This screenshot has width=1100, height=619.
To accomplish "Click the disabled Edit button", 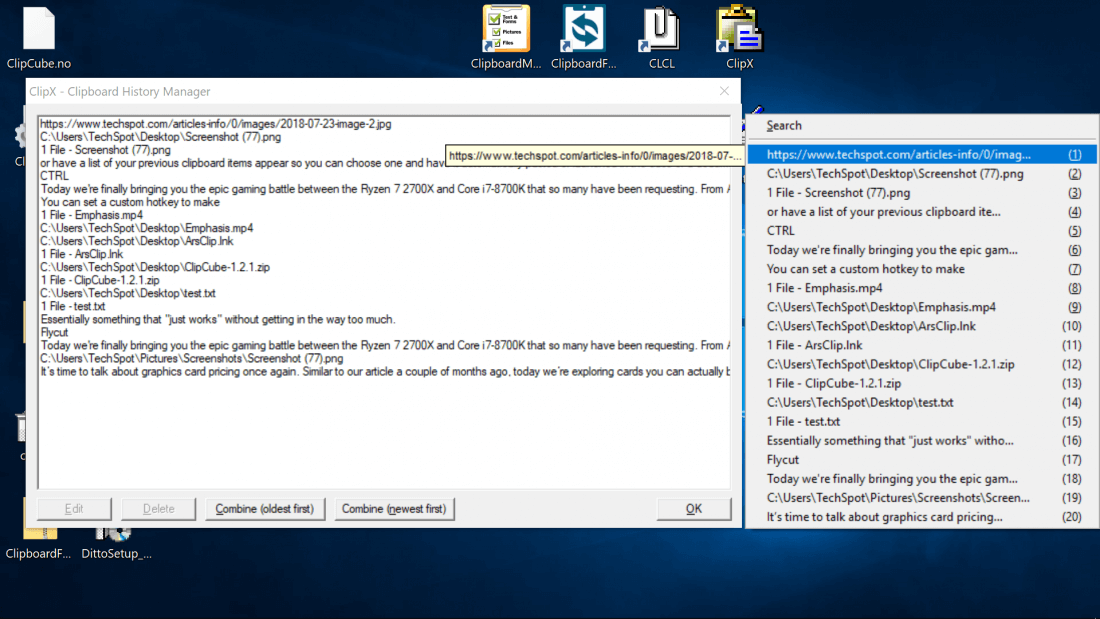I will tap(74, 509).
